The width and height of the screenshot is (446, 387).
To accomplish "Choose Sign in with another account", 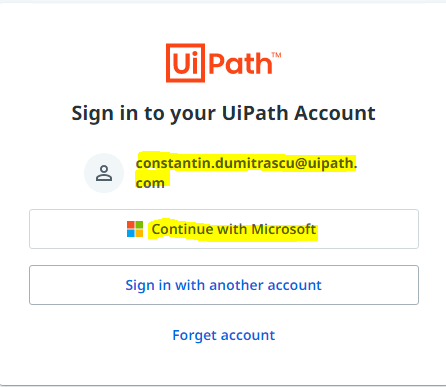I will click(224, 285).
